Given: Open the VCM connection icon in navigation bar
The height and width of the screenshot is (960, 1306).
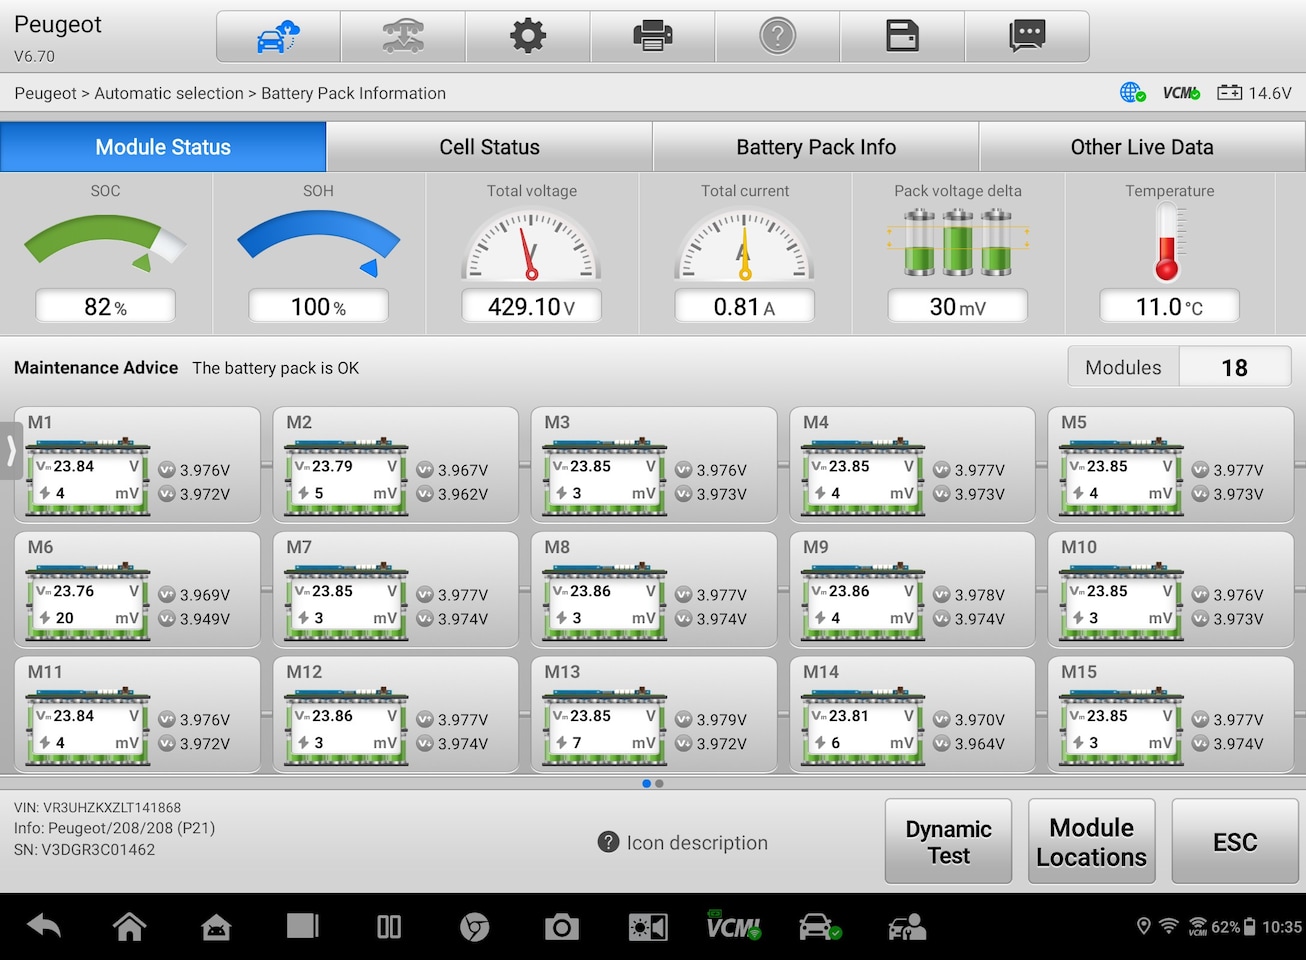Looking at the screenshot, I should (x=733, y=927).
